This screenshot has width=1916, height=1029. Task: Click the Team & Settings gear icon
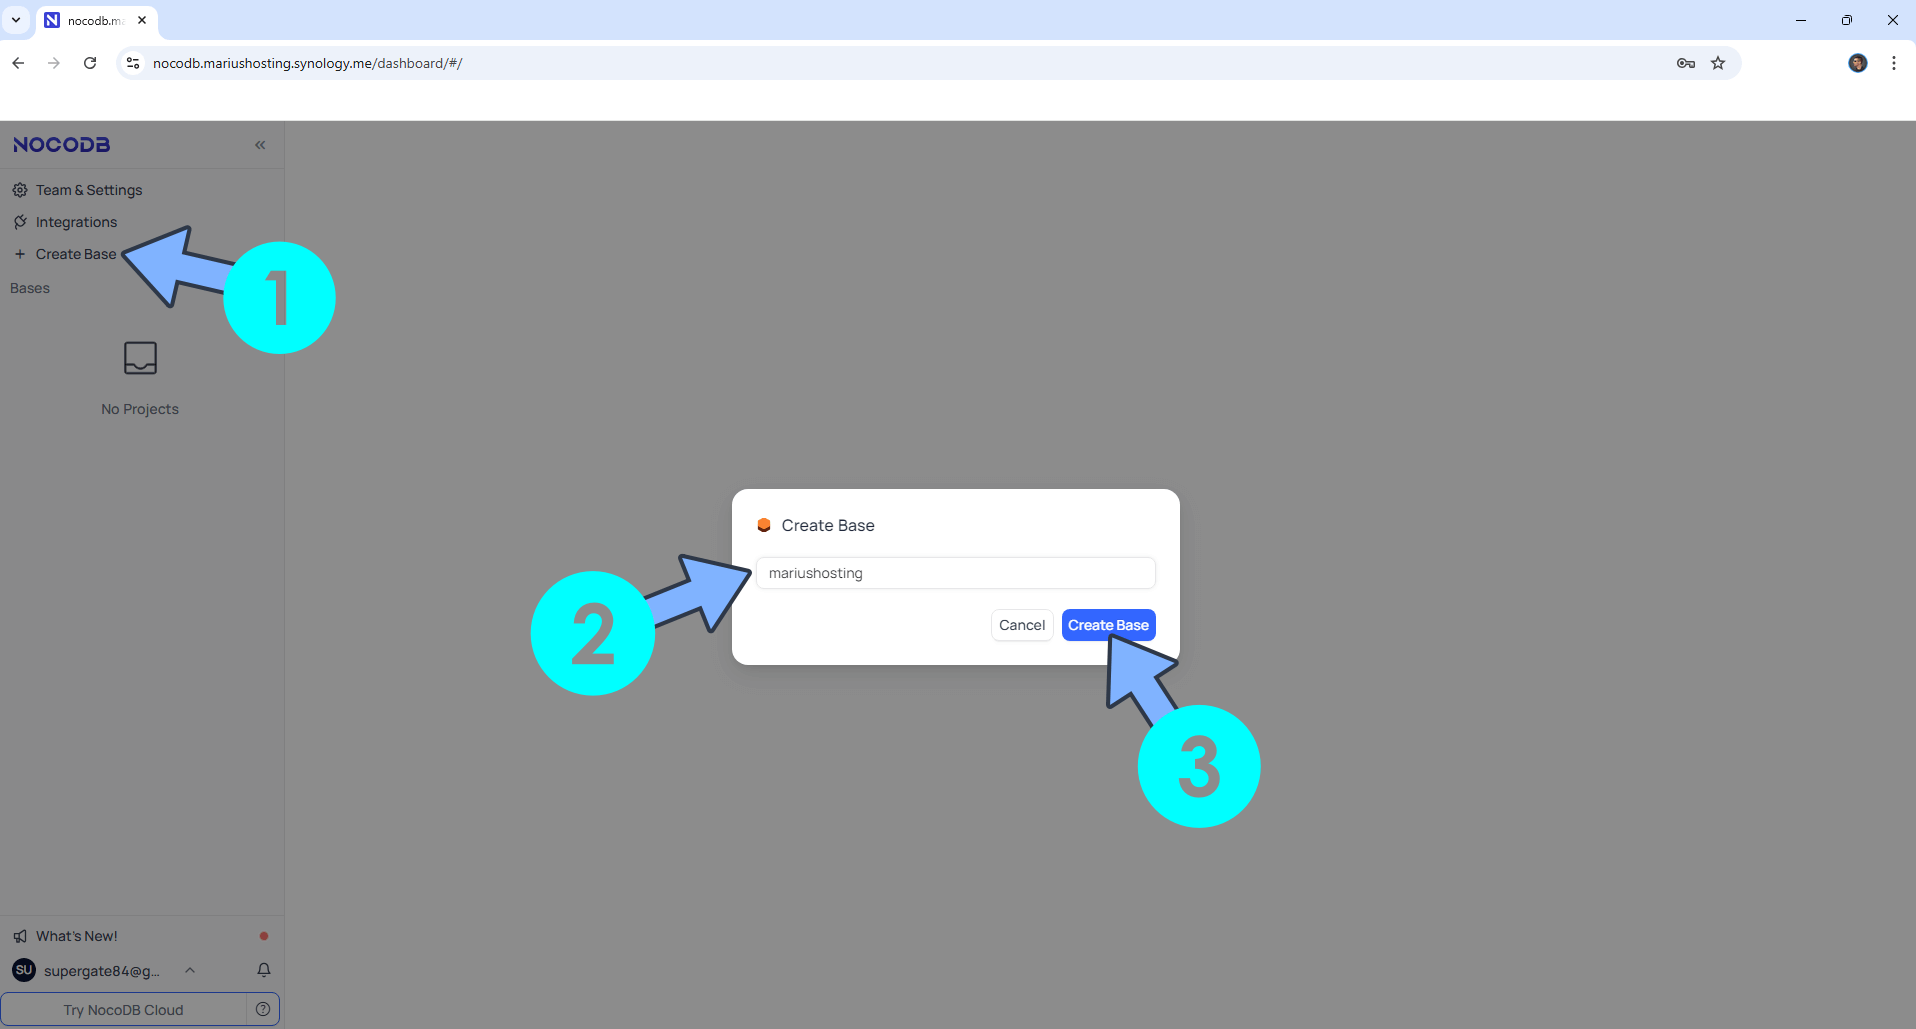20,190
